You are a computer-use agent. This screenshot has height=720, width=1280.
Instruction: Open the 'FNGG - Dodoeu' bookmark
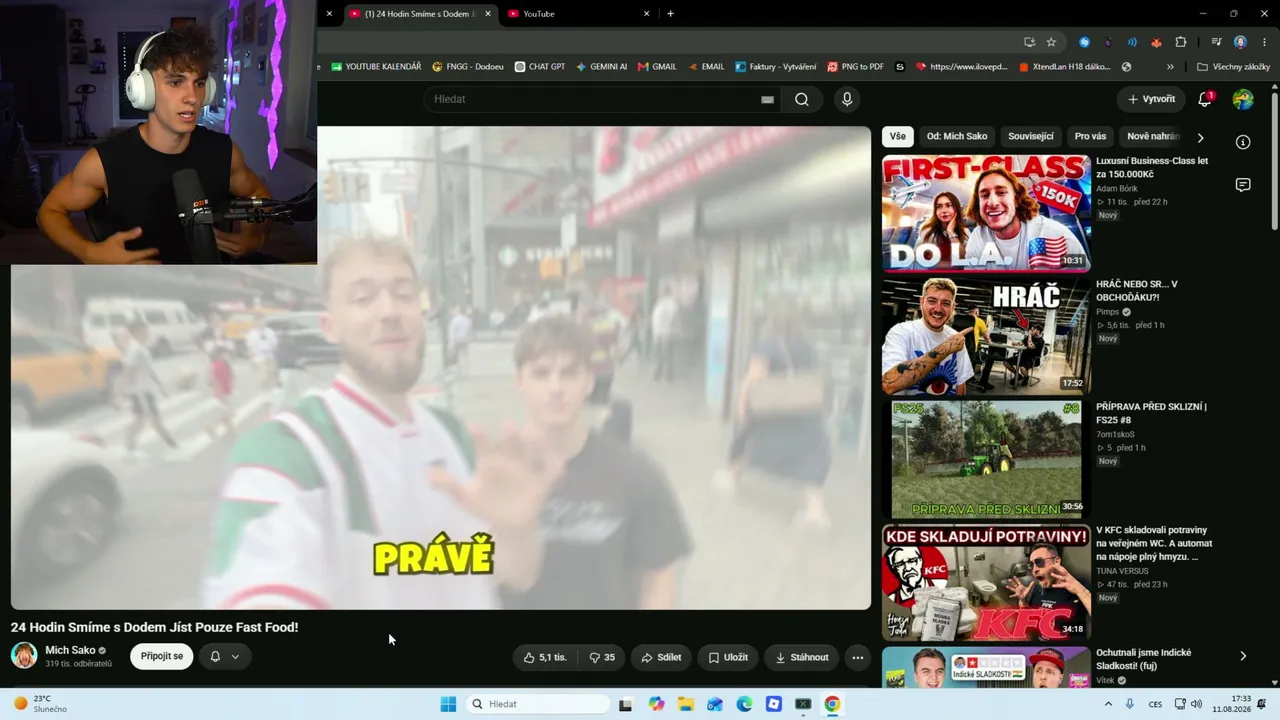point(468,67)
